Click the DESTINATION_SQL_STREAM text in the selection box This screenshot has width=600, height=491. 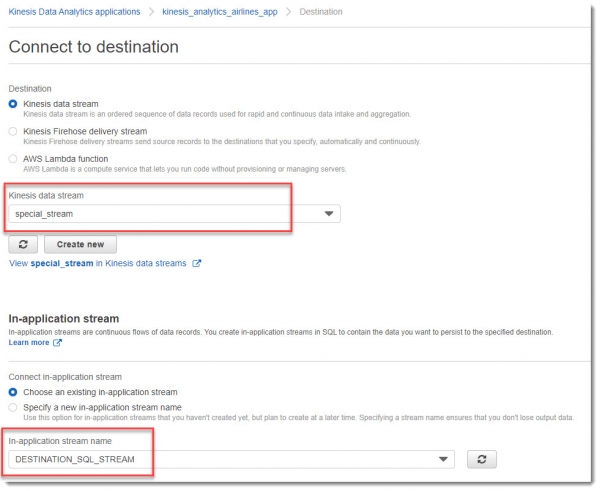[x=75, y=458]
